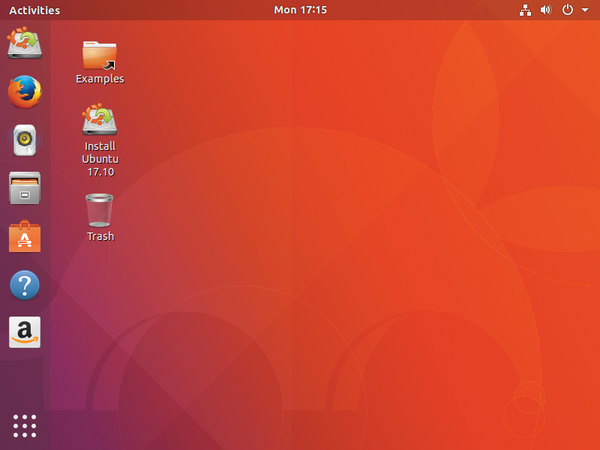
Task: Open the Install Ubuntu launcher in the dock
Action: point(24,43)
